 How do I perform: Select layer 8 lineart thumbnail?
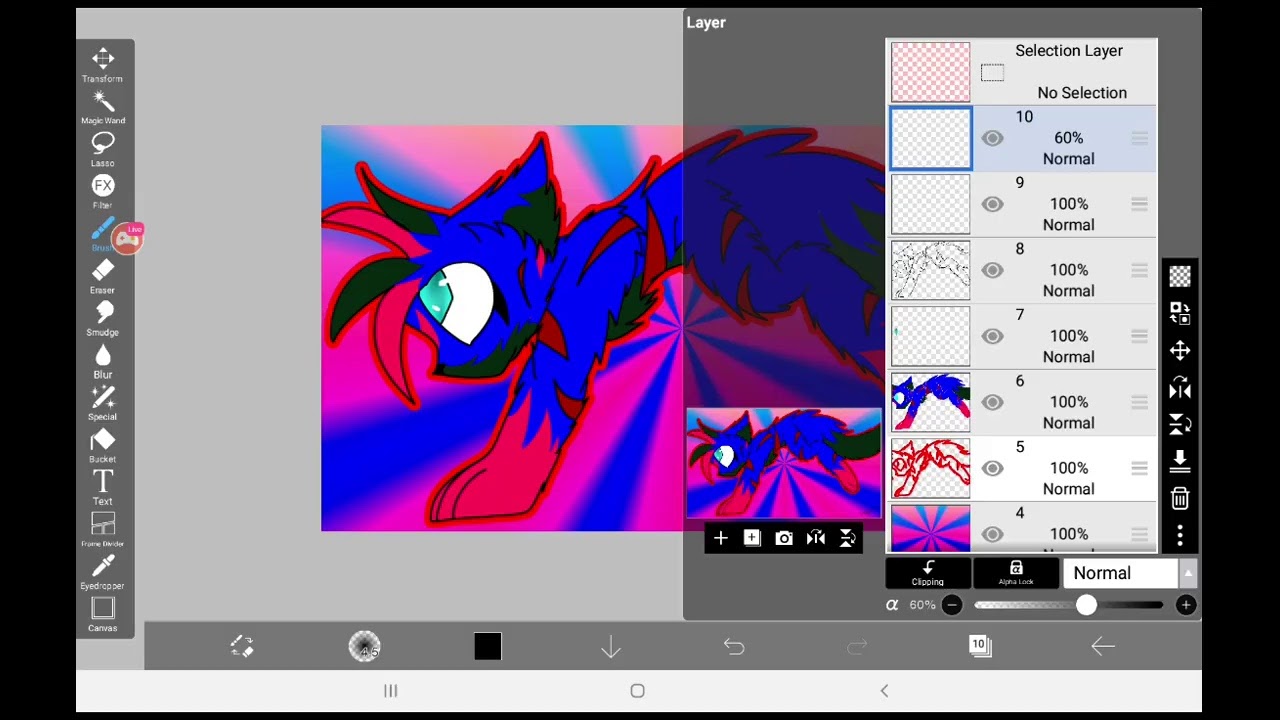coord(931,270)
